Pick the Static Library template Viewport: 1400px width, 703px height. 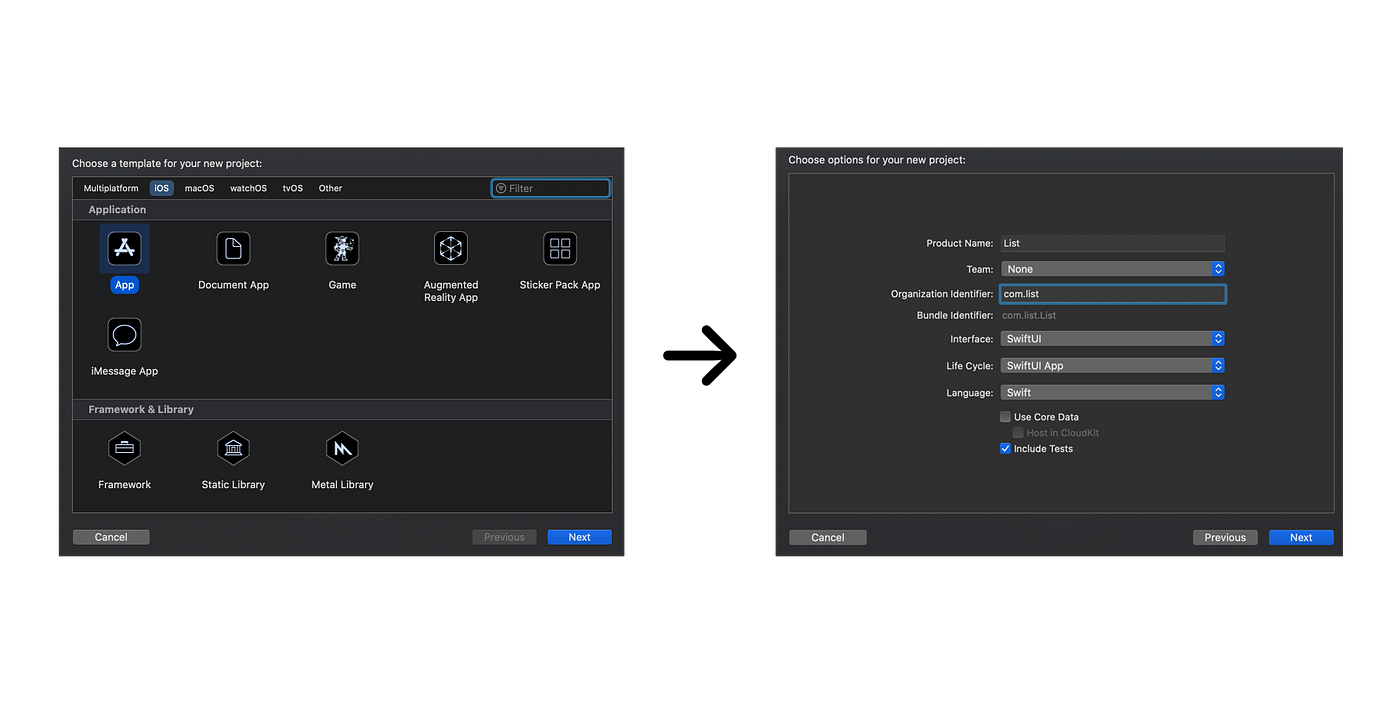pyautogui.click(x=233, y=449)
